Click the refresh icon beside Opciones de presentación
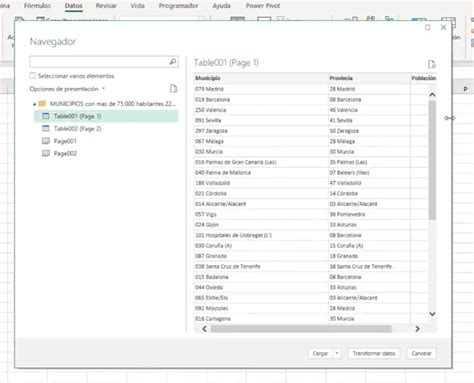The height and width of the screenshot is (383, 474). (x=173, y=89)
